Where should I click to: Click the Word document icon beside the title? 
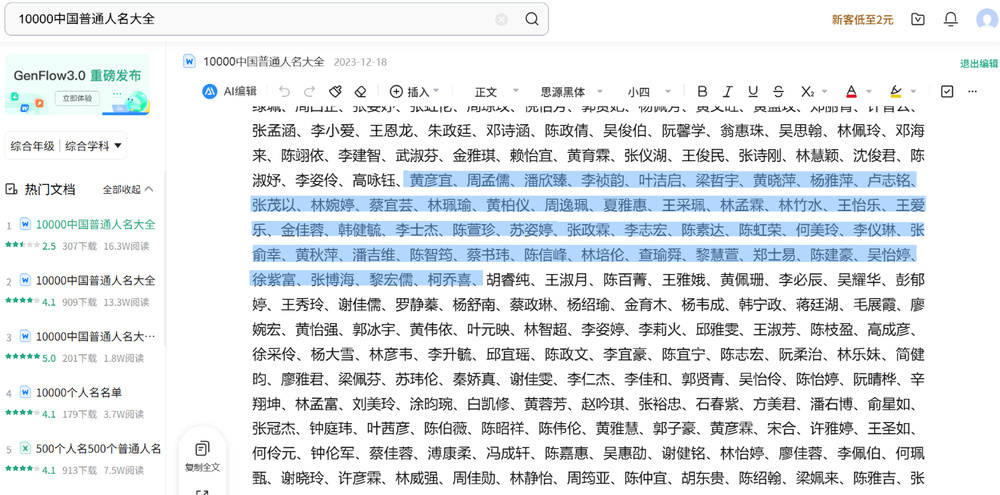coord(189,61)
